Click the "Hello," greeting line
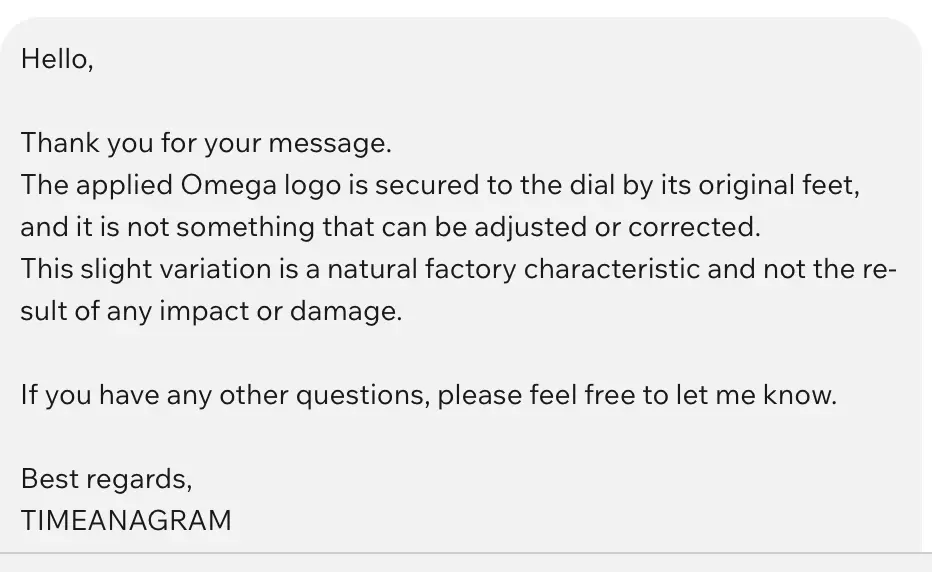This screenshot has width=932, height=572. click(x=57, y=60)
